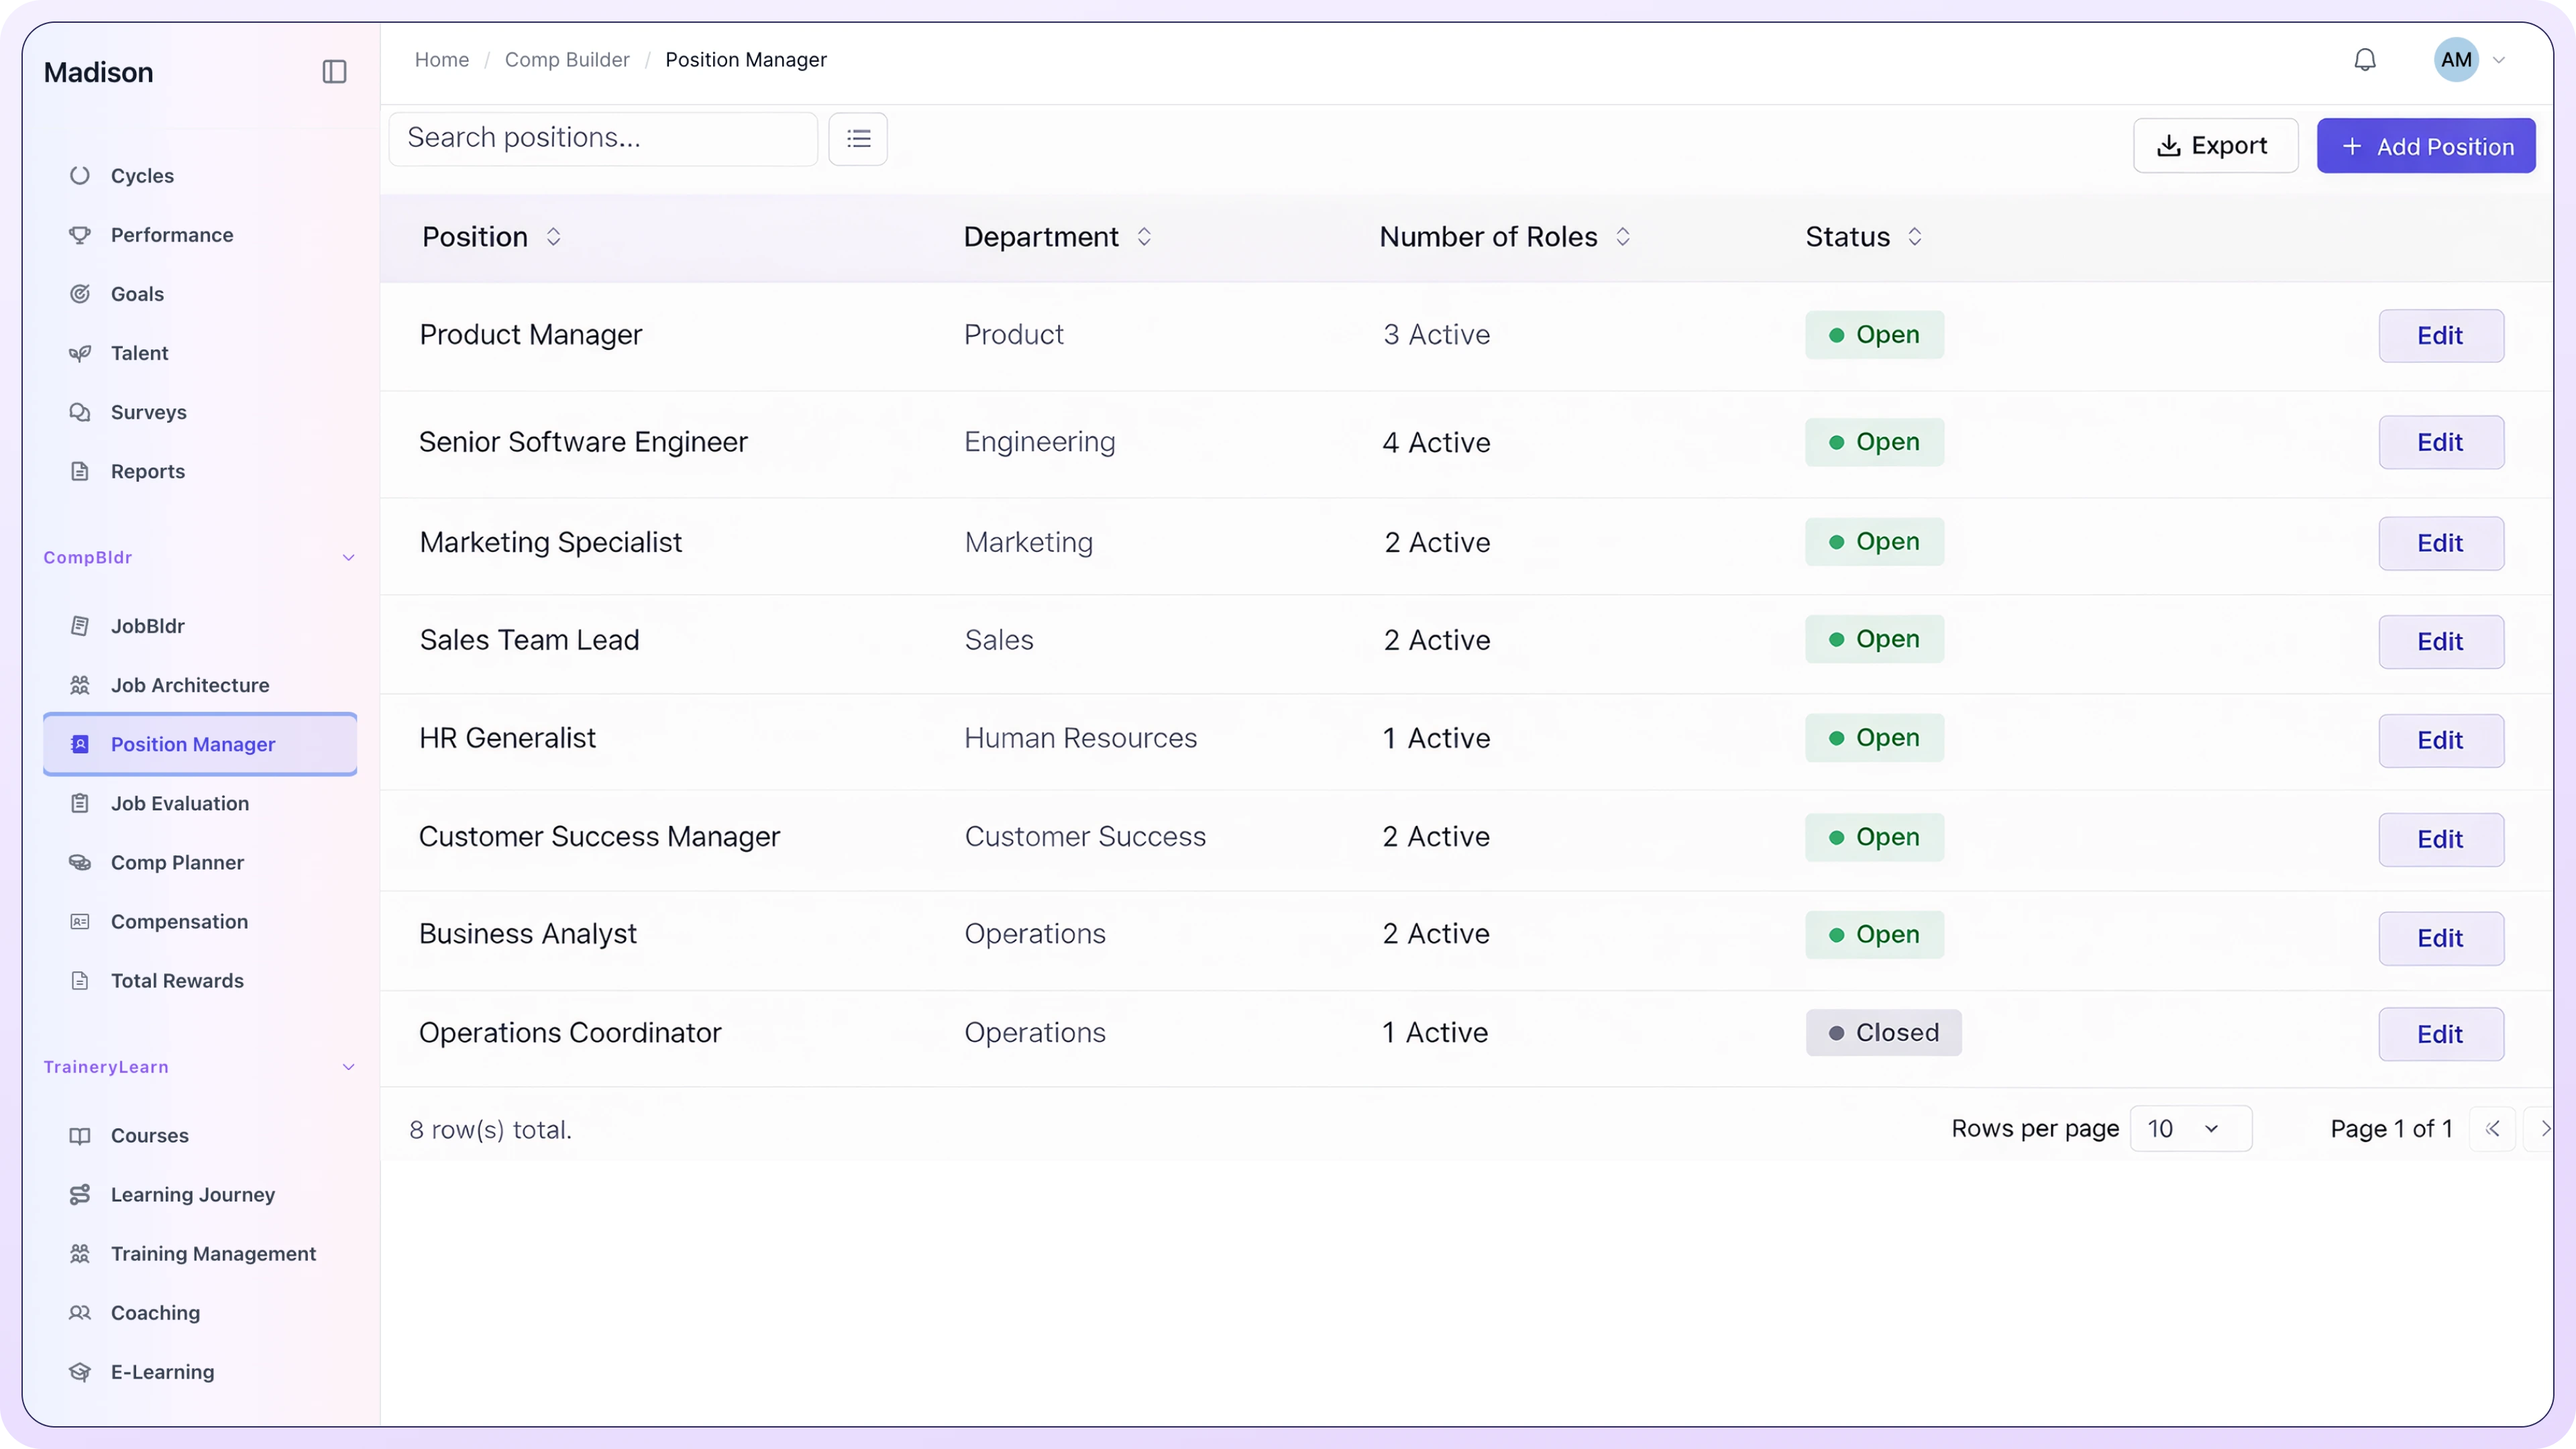Navigate to Comp Builder breadcrumb

(567, 60)
